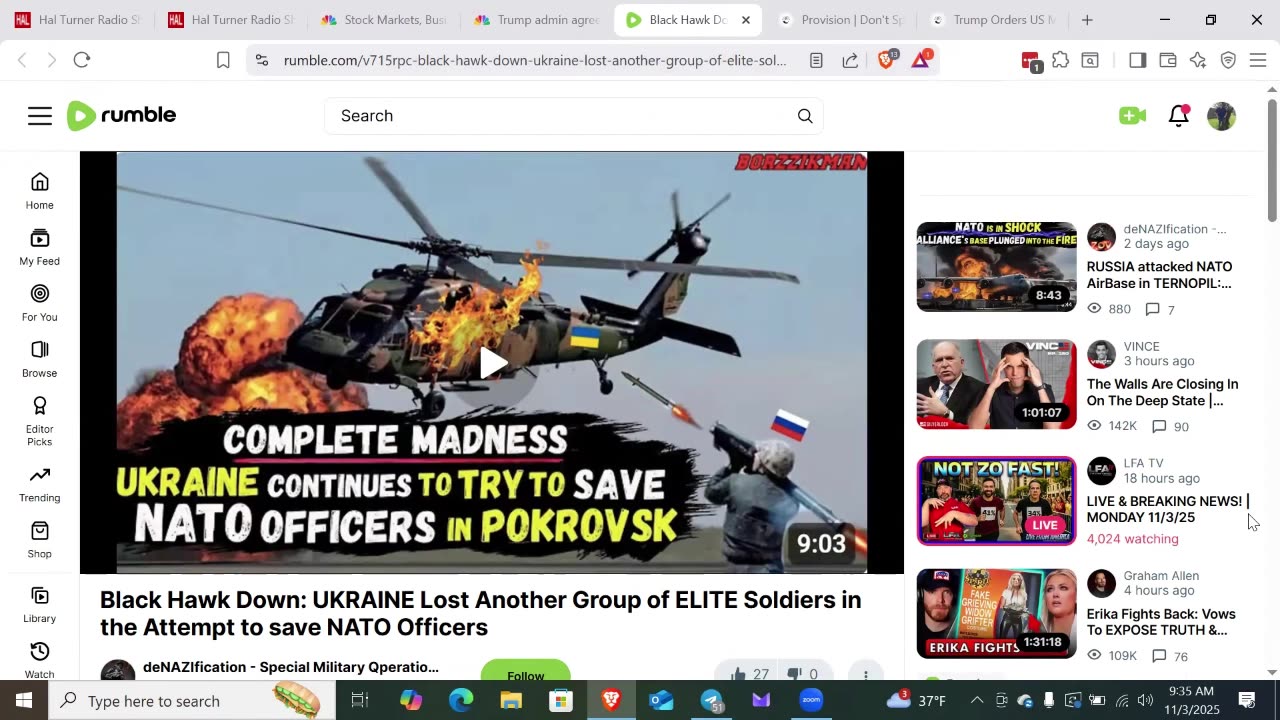
Task: Open the Rumble hamburger menu
Action: 40,116
